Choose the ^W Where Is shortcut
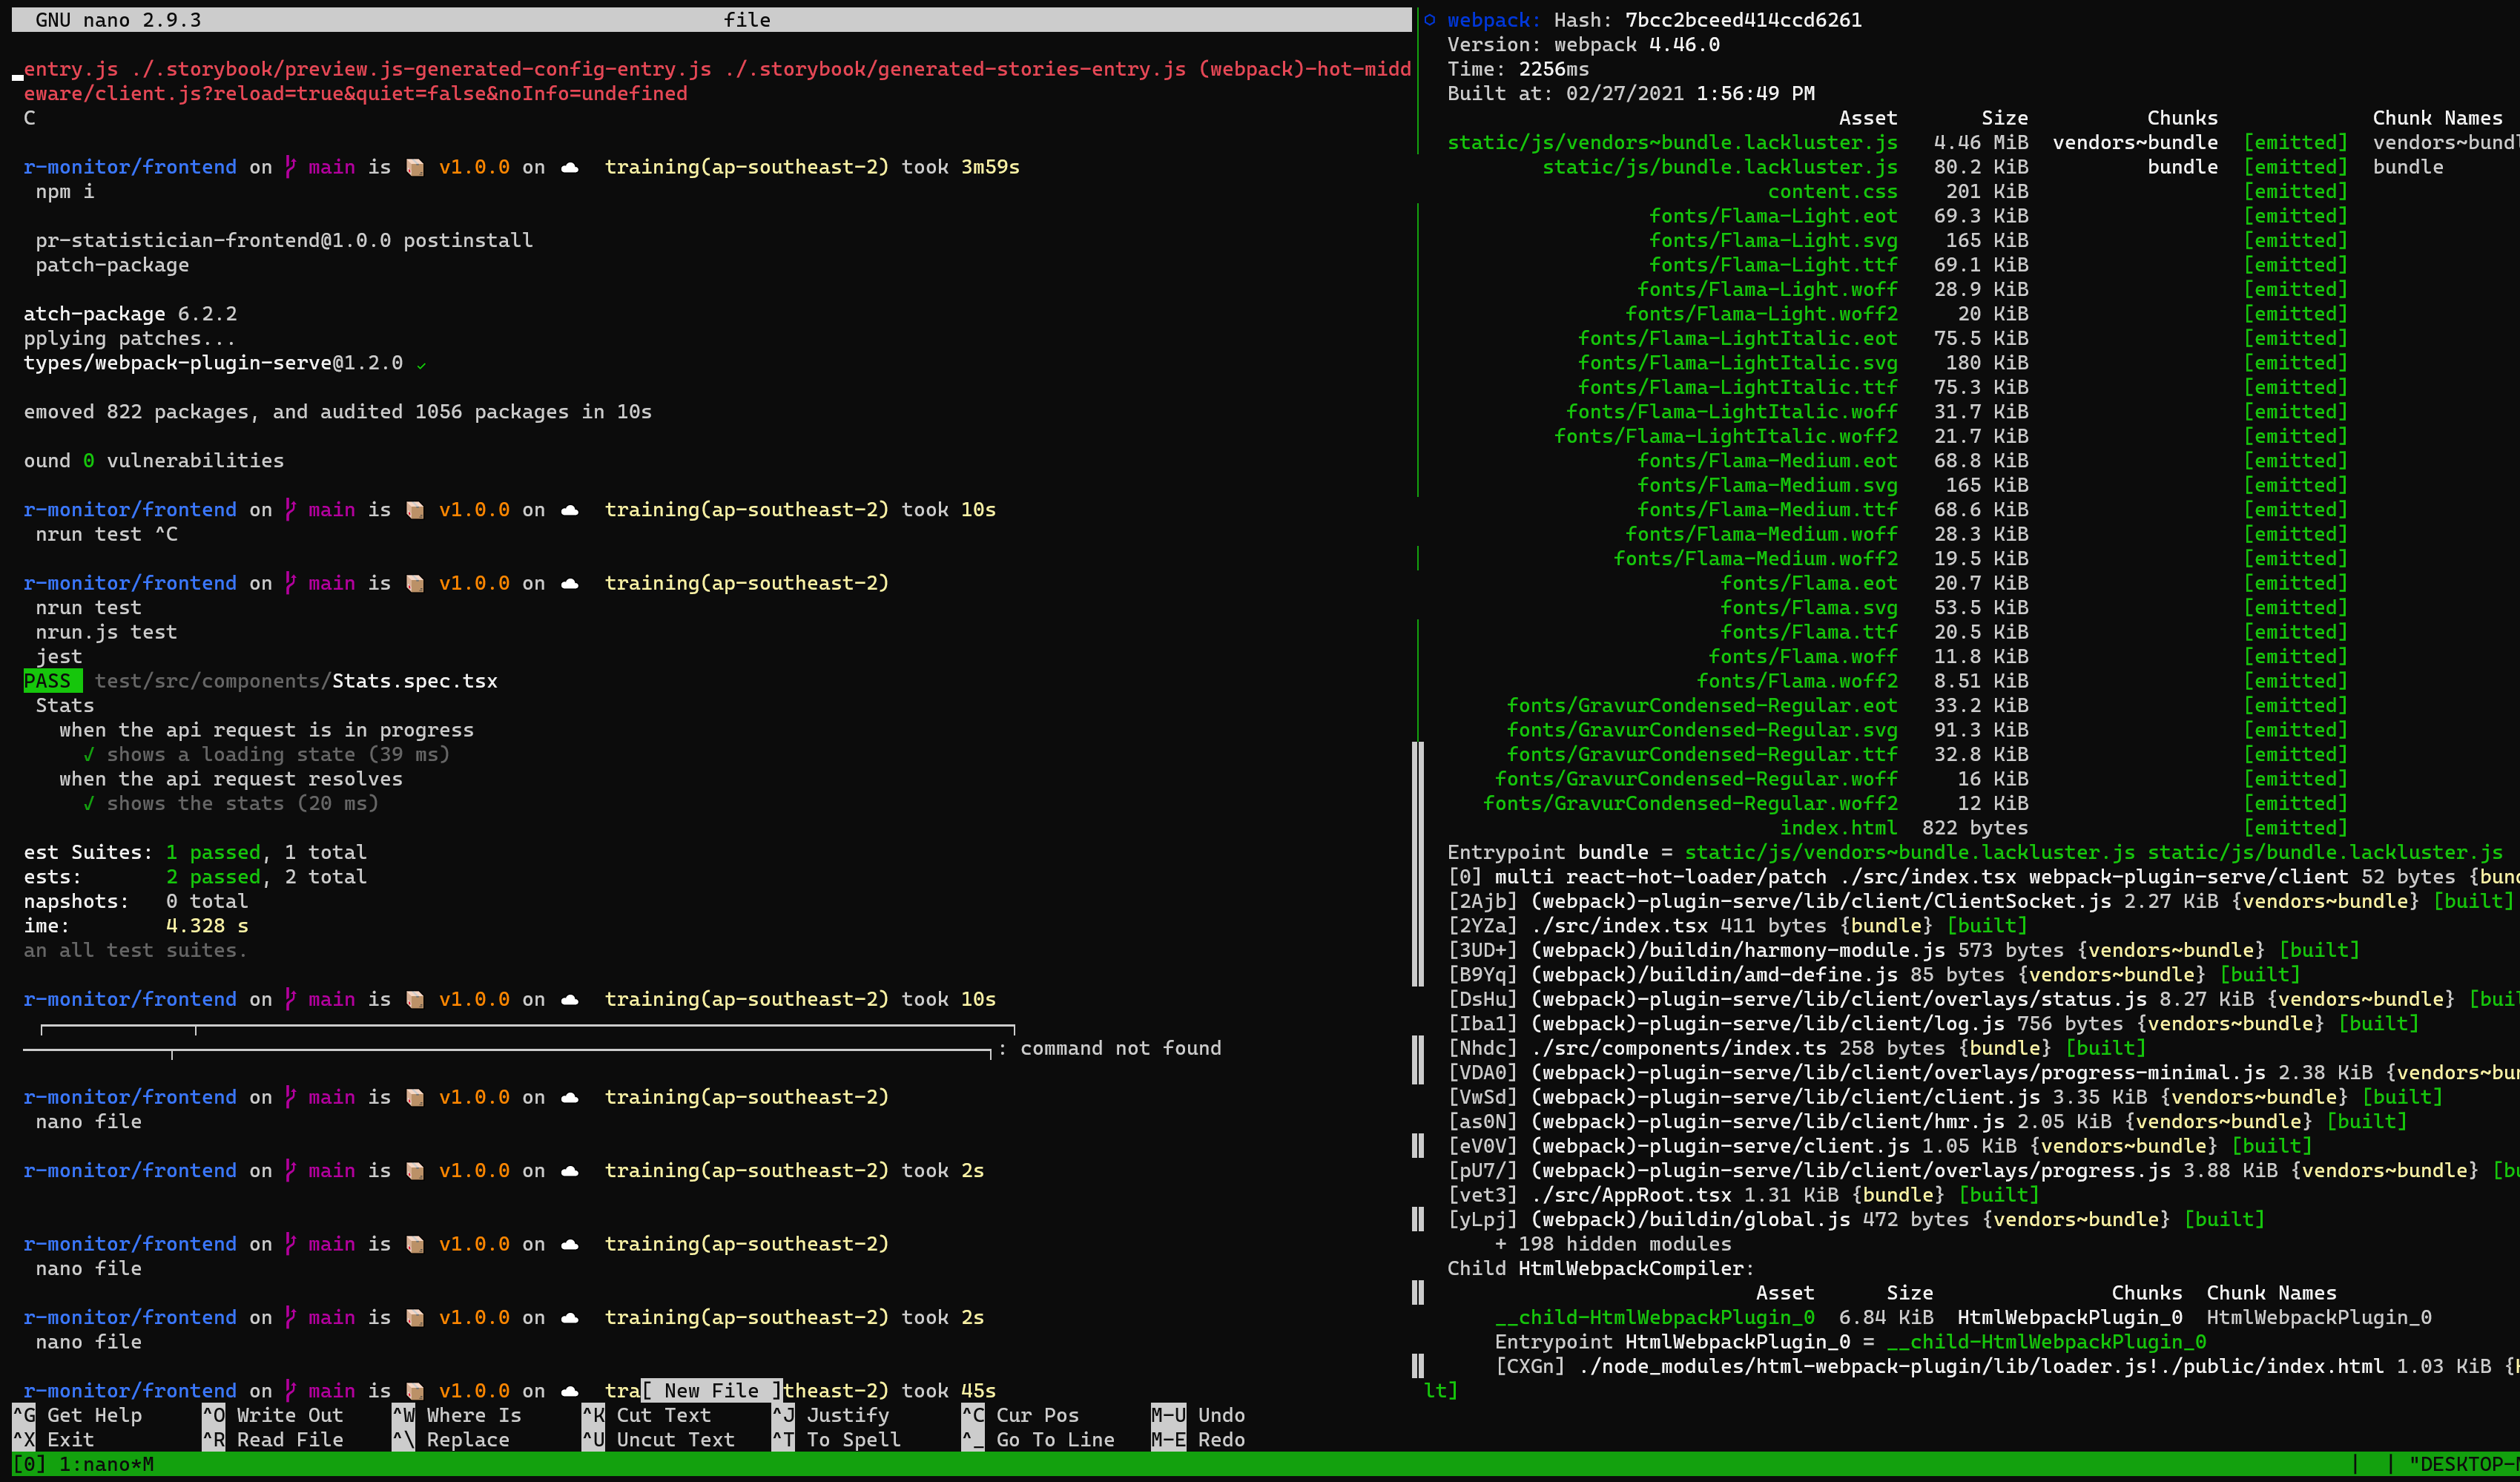 click(x=458, y=1415)
